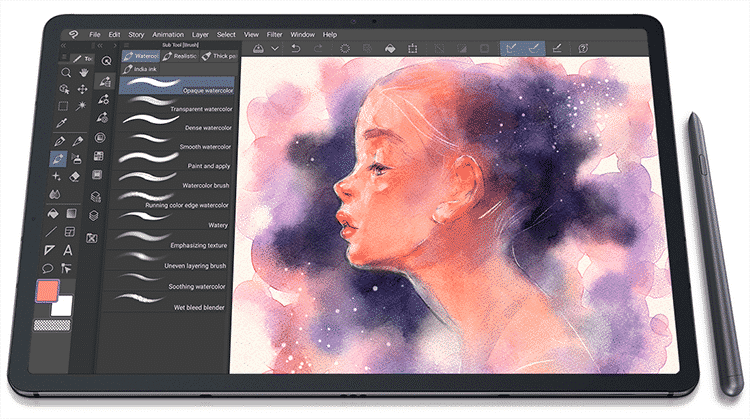Open the Window menu

coord(303,34)
